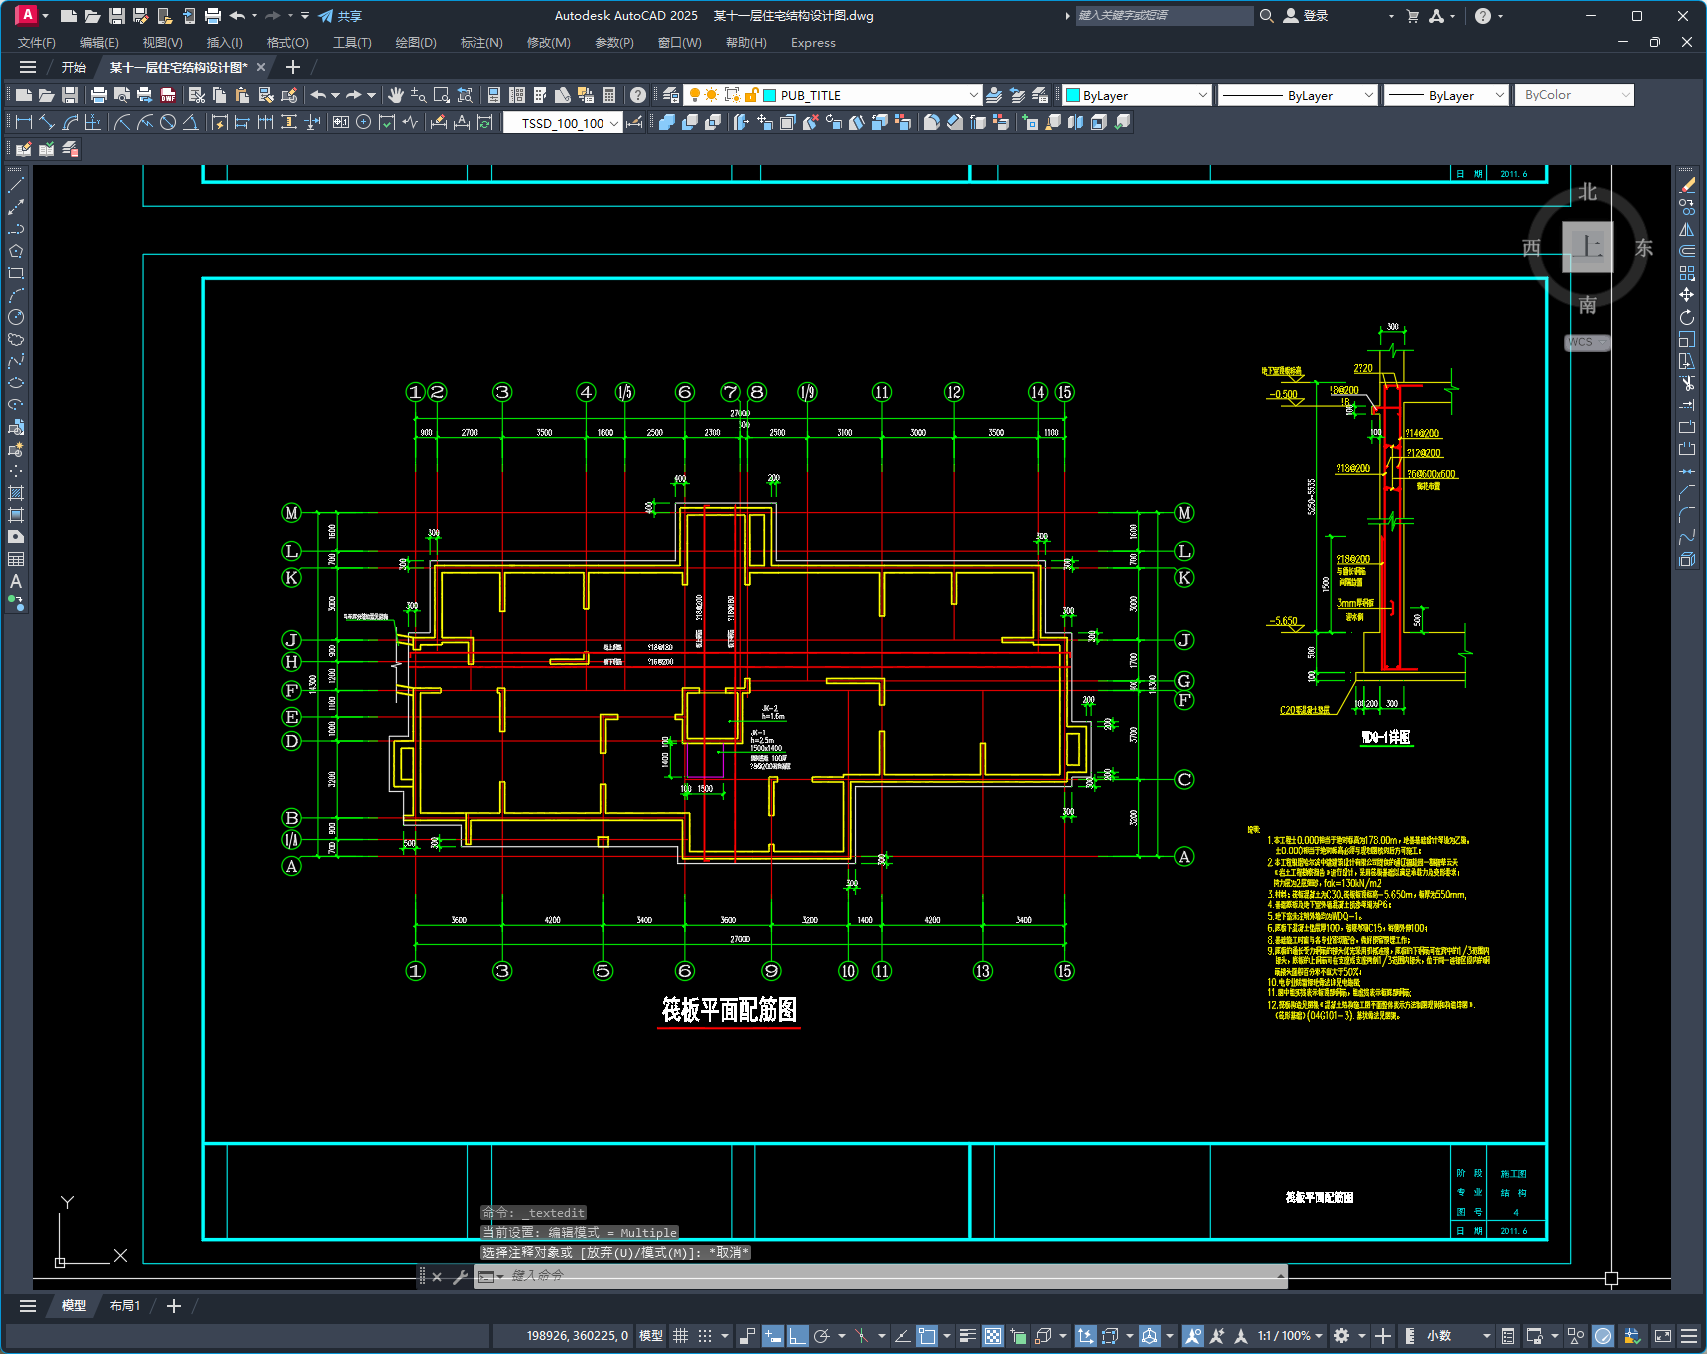Select the Line tool in left toolbar
The image size is (1707, 1354).
coord(16,185)
